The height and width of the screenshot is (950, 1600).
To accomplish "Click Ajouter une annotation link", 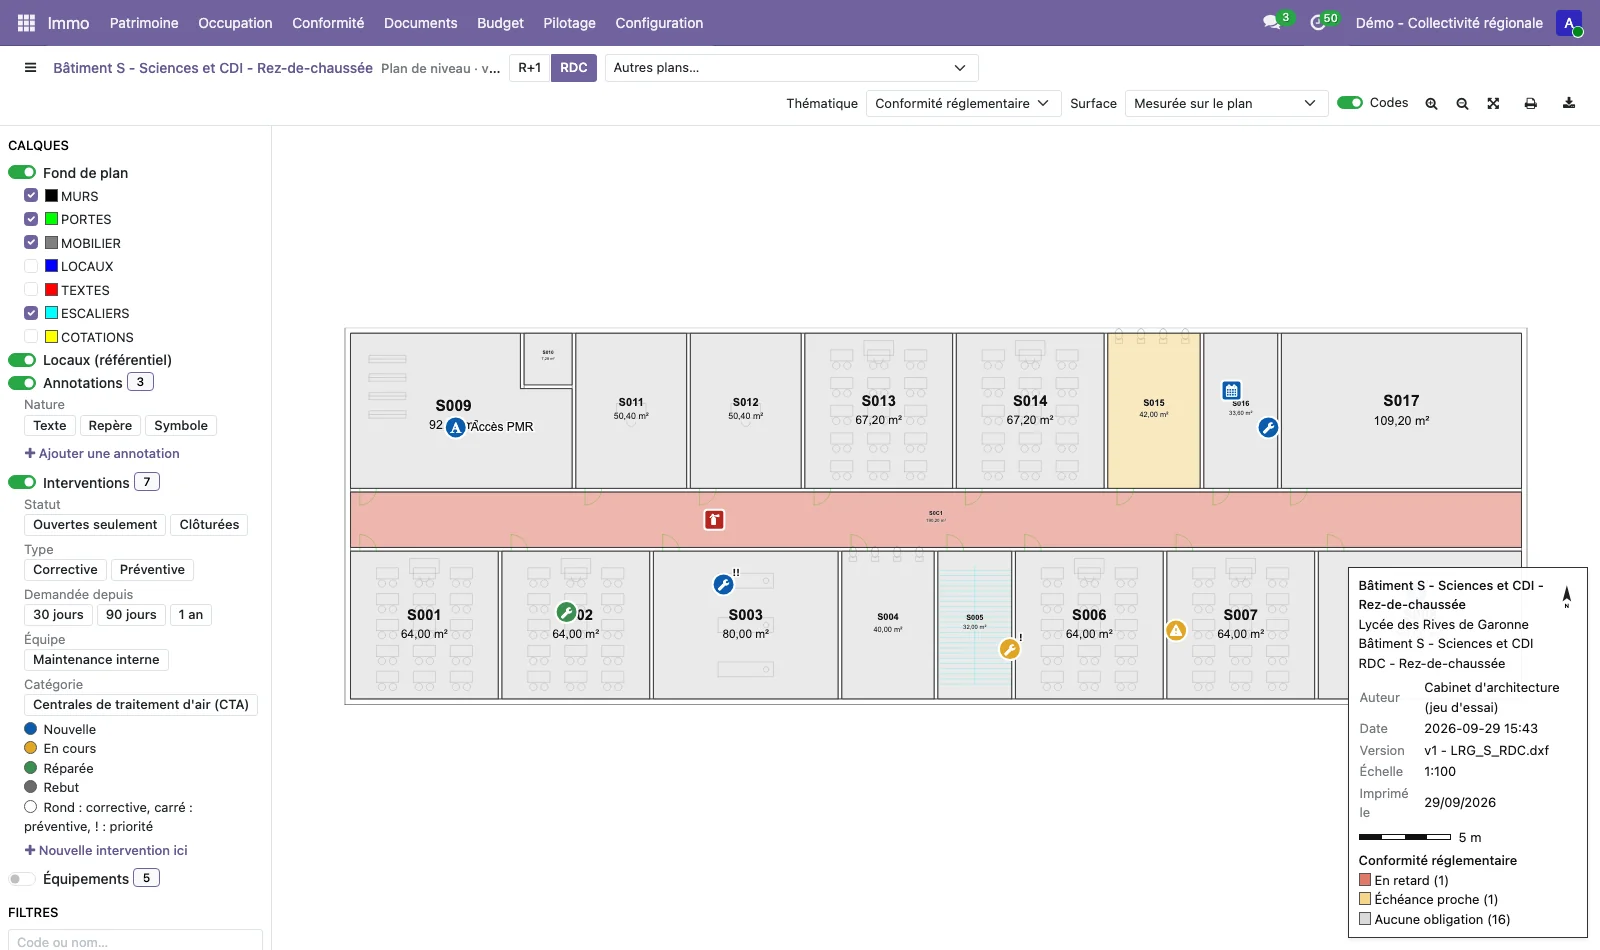I will (102, 453).
